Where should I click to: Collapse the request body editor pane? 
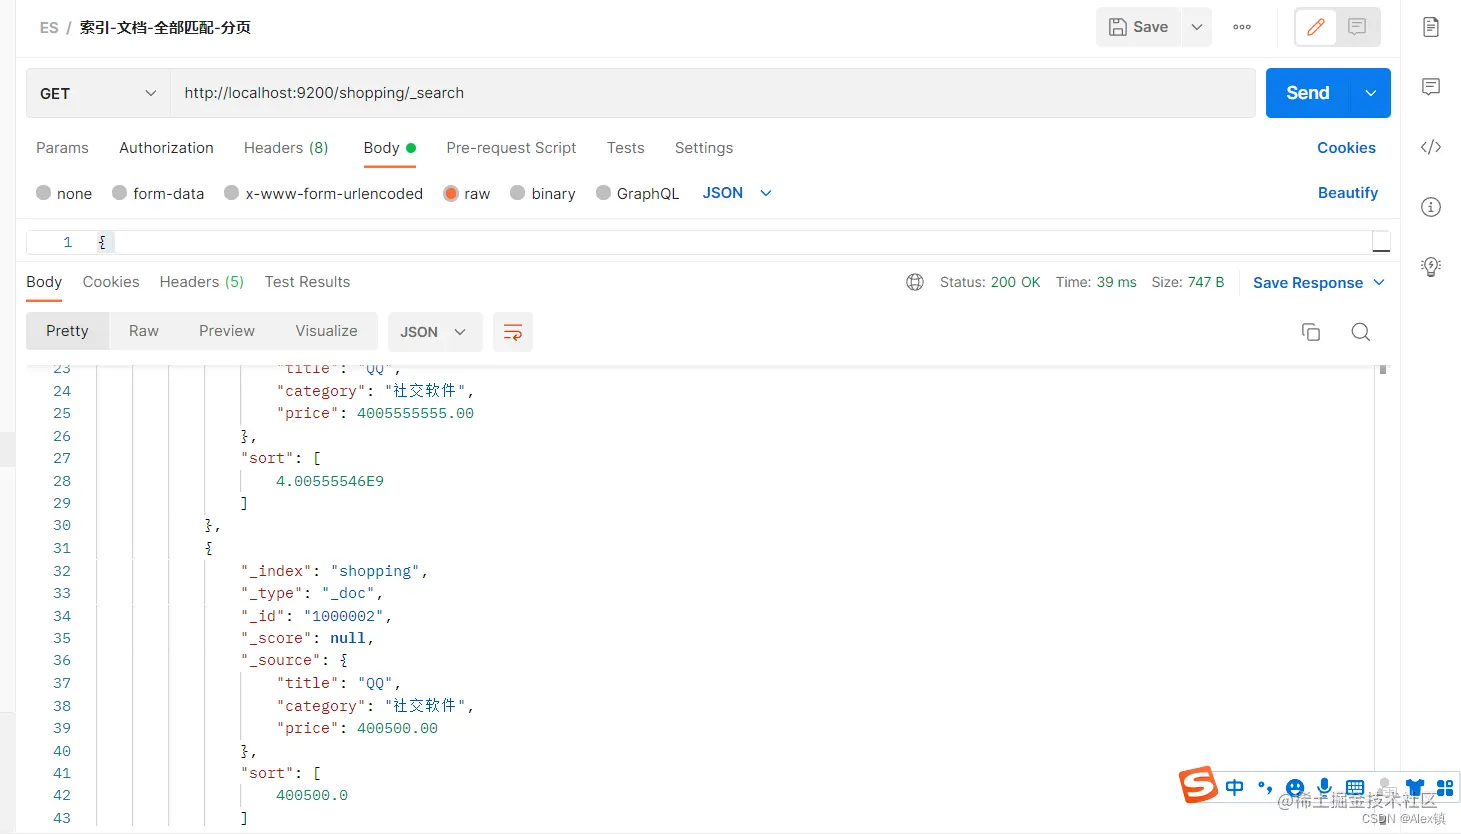[1381, 242]
